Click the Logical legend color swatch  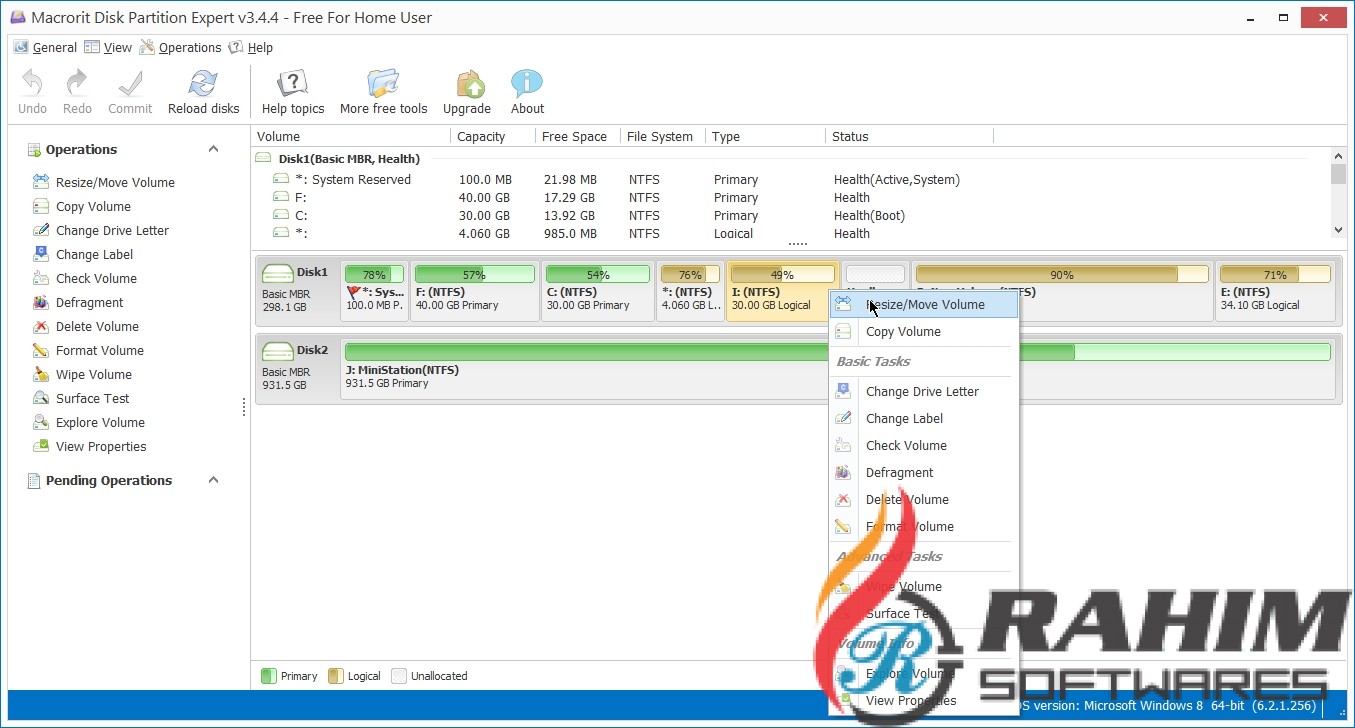[334, 676]
